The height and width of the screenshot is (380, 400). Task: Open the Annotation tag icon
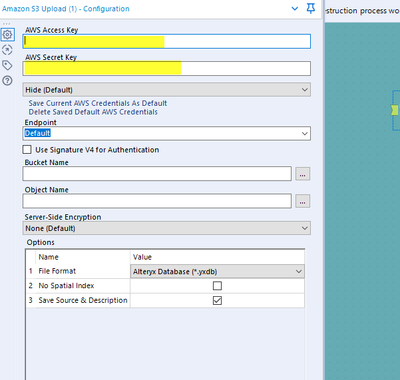[x=7, y=65]
